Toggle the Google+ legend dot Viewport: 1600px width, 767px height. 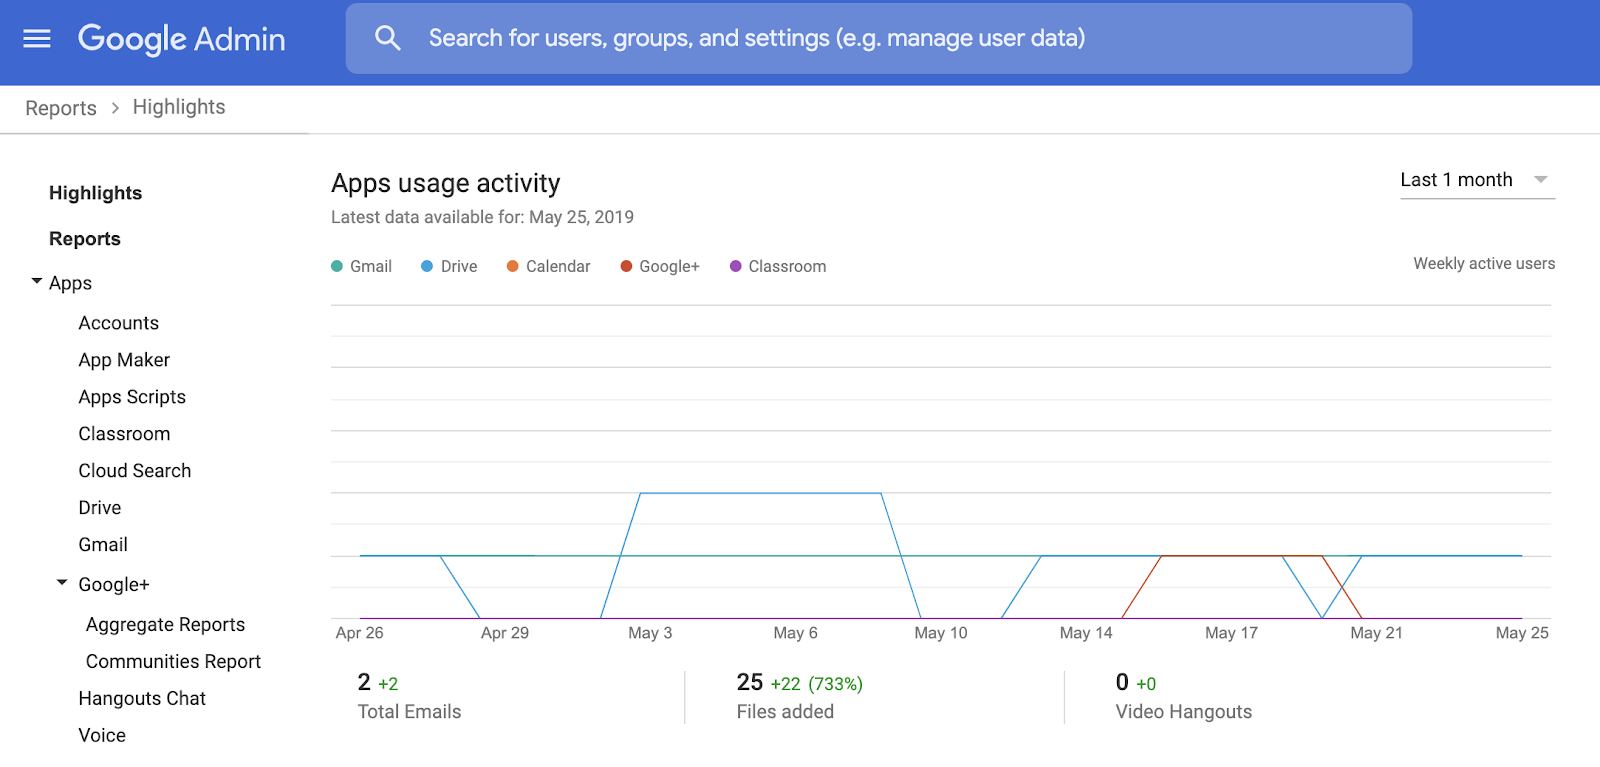(626, 266)
